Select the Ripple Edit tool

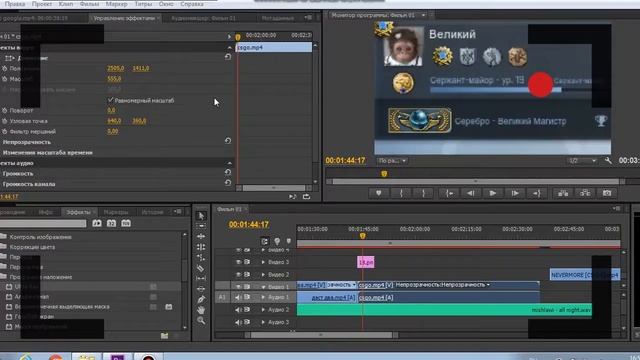click(201, 236)
